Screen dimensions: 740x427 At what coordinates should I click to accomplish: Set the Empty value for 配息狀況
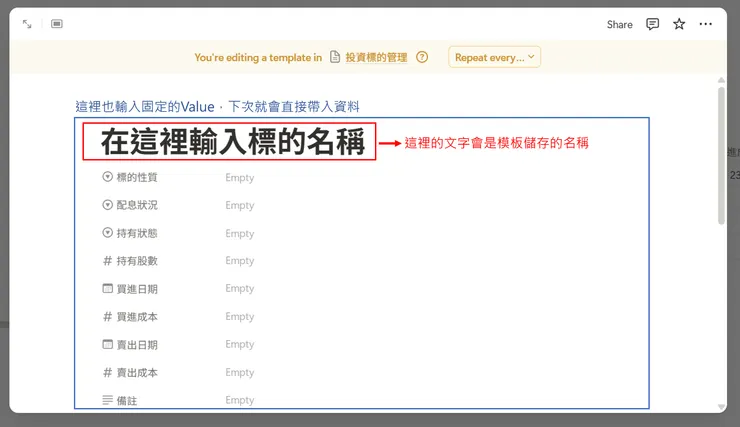[x=240, y=206]
